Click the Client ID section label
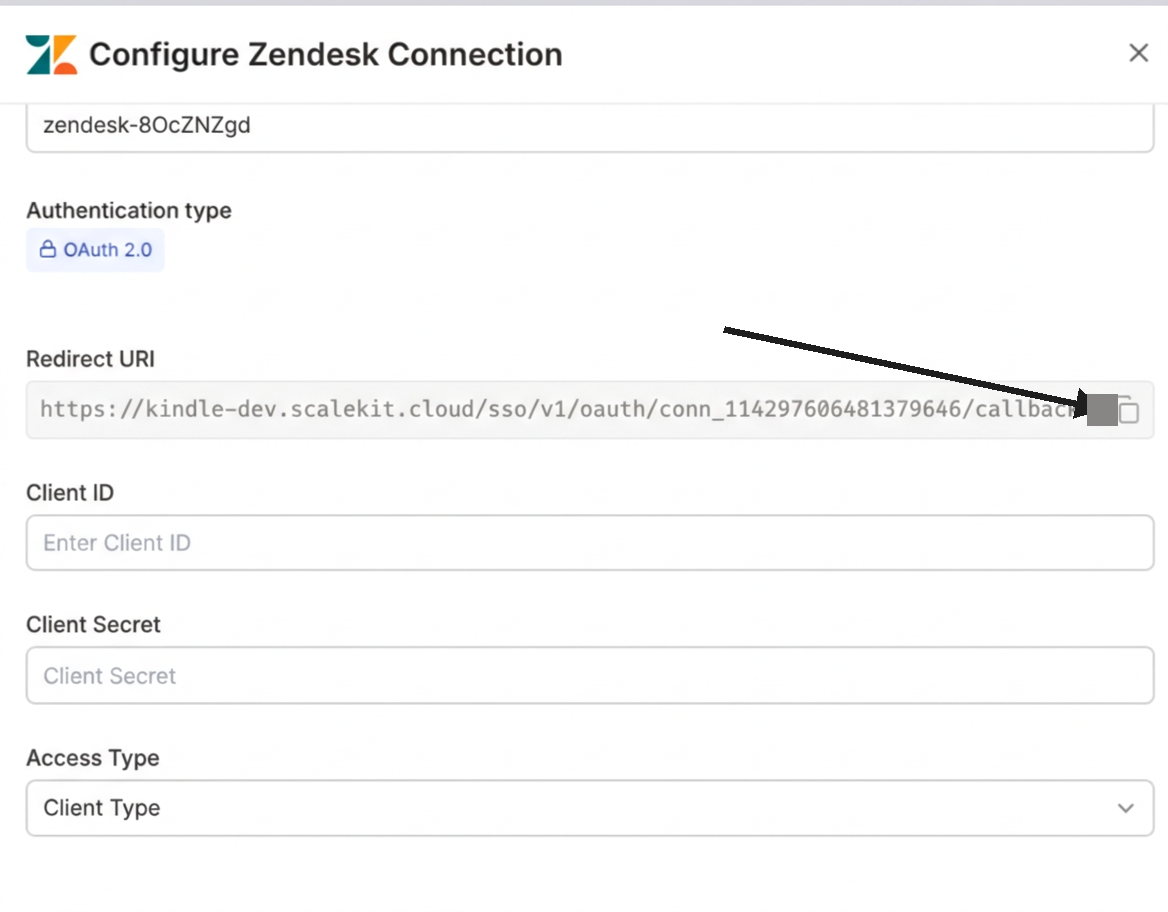1168x912 pixels. click(x=70, y=492)
